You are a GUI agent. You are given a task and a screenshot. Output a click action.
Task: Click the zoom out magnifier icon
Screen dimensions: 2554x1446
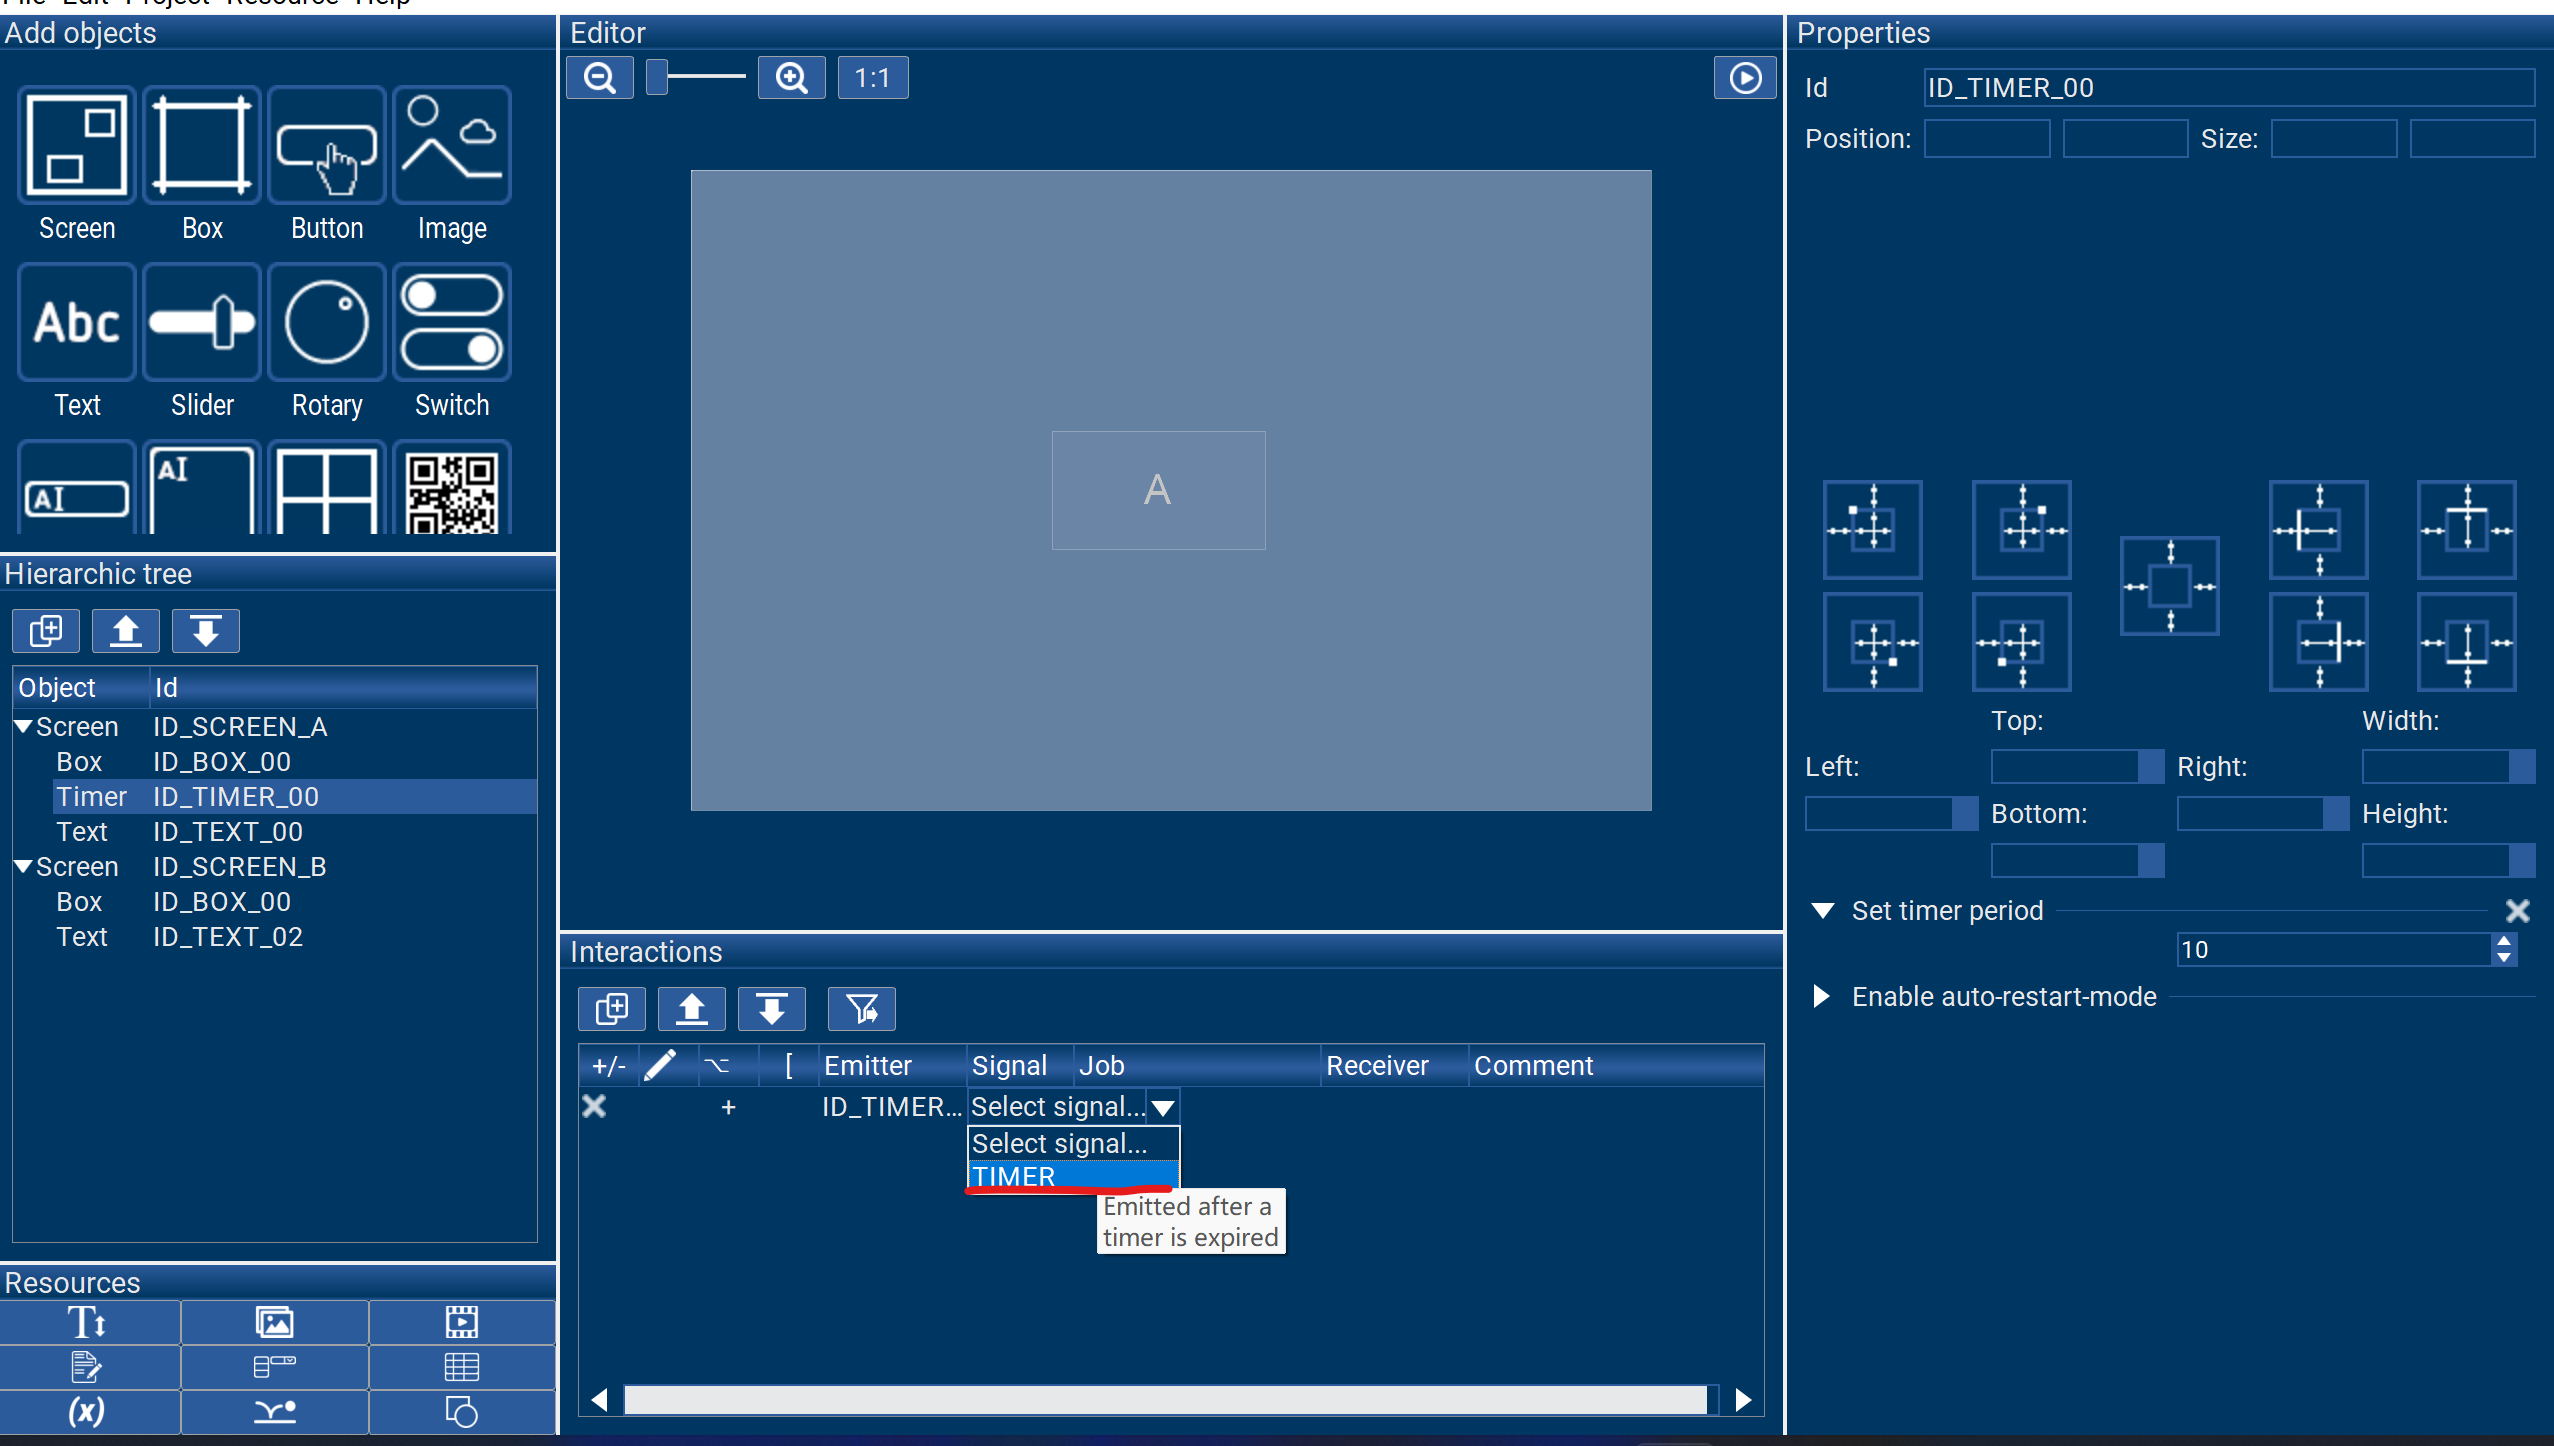pyautogui.click(x=600, y=78)
